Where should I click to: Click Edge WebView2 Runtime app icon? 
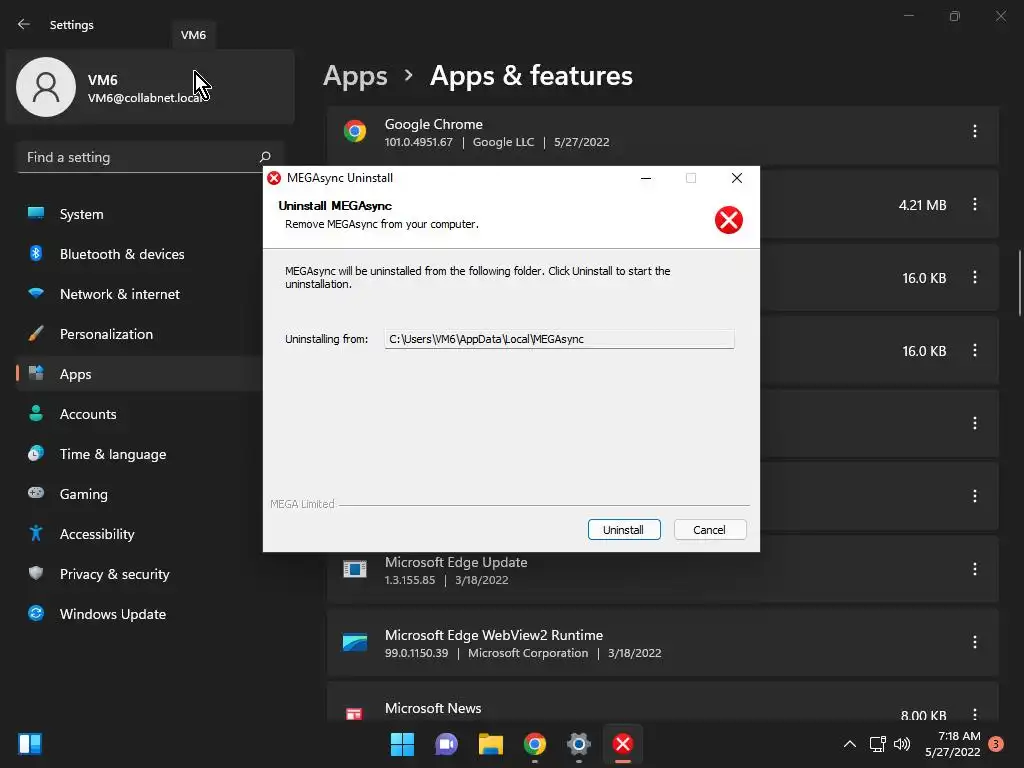tap(355, 642)
